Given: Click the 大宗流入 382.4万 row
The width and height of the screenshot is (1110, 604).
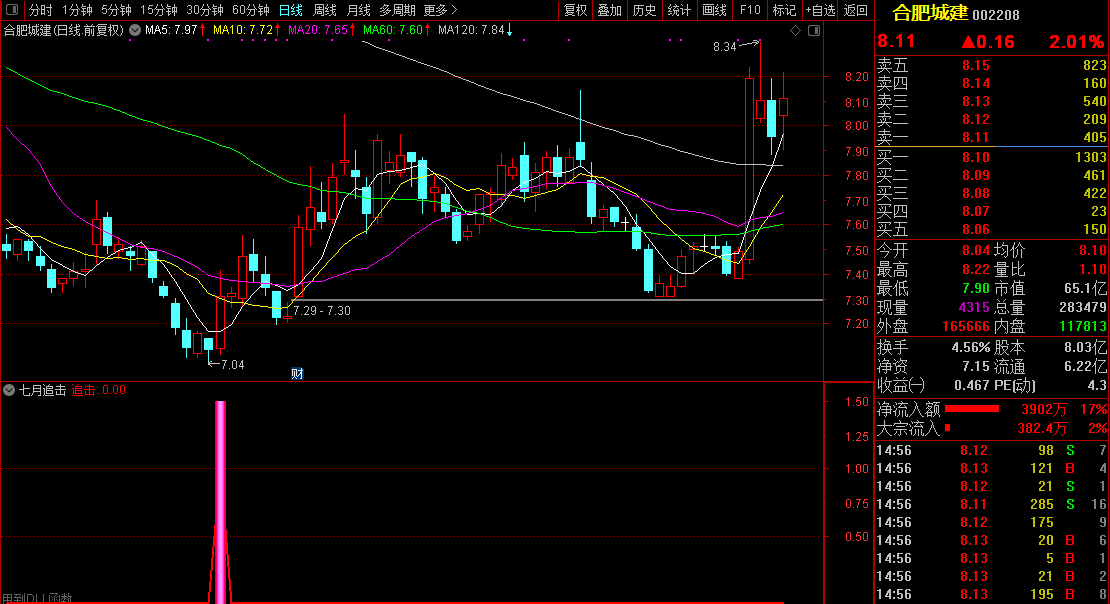Looking at the screenshot, I should click(x=991, y=428).
